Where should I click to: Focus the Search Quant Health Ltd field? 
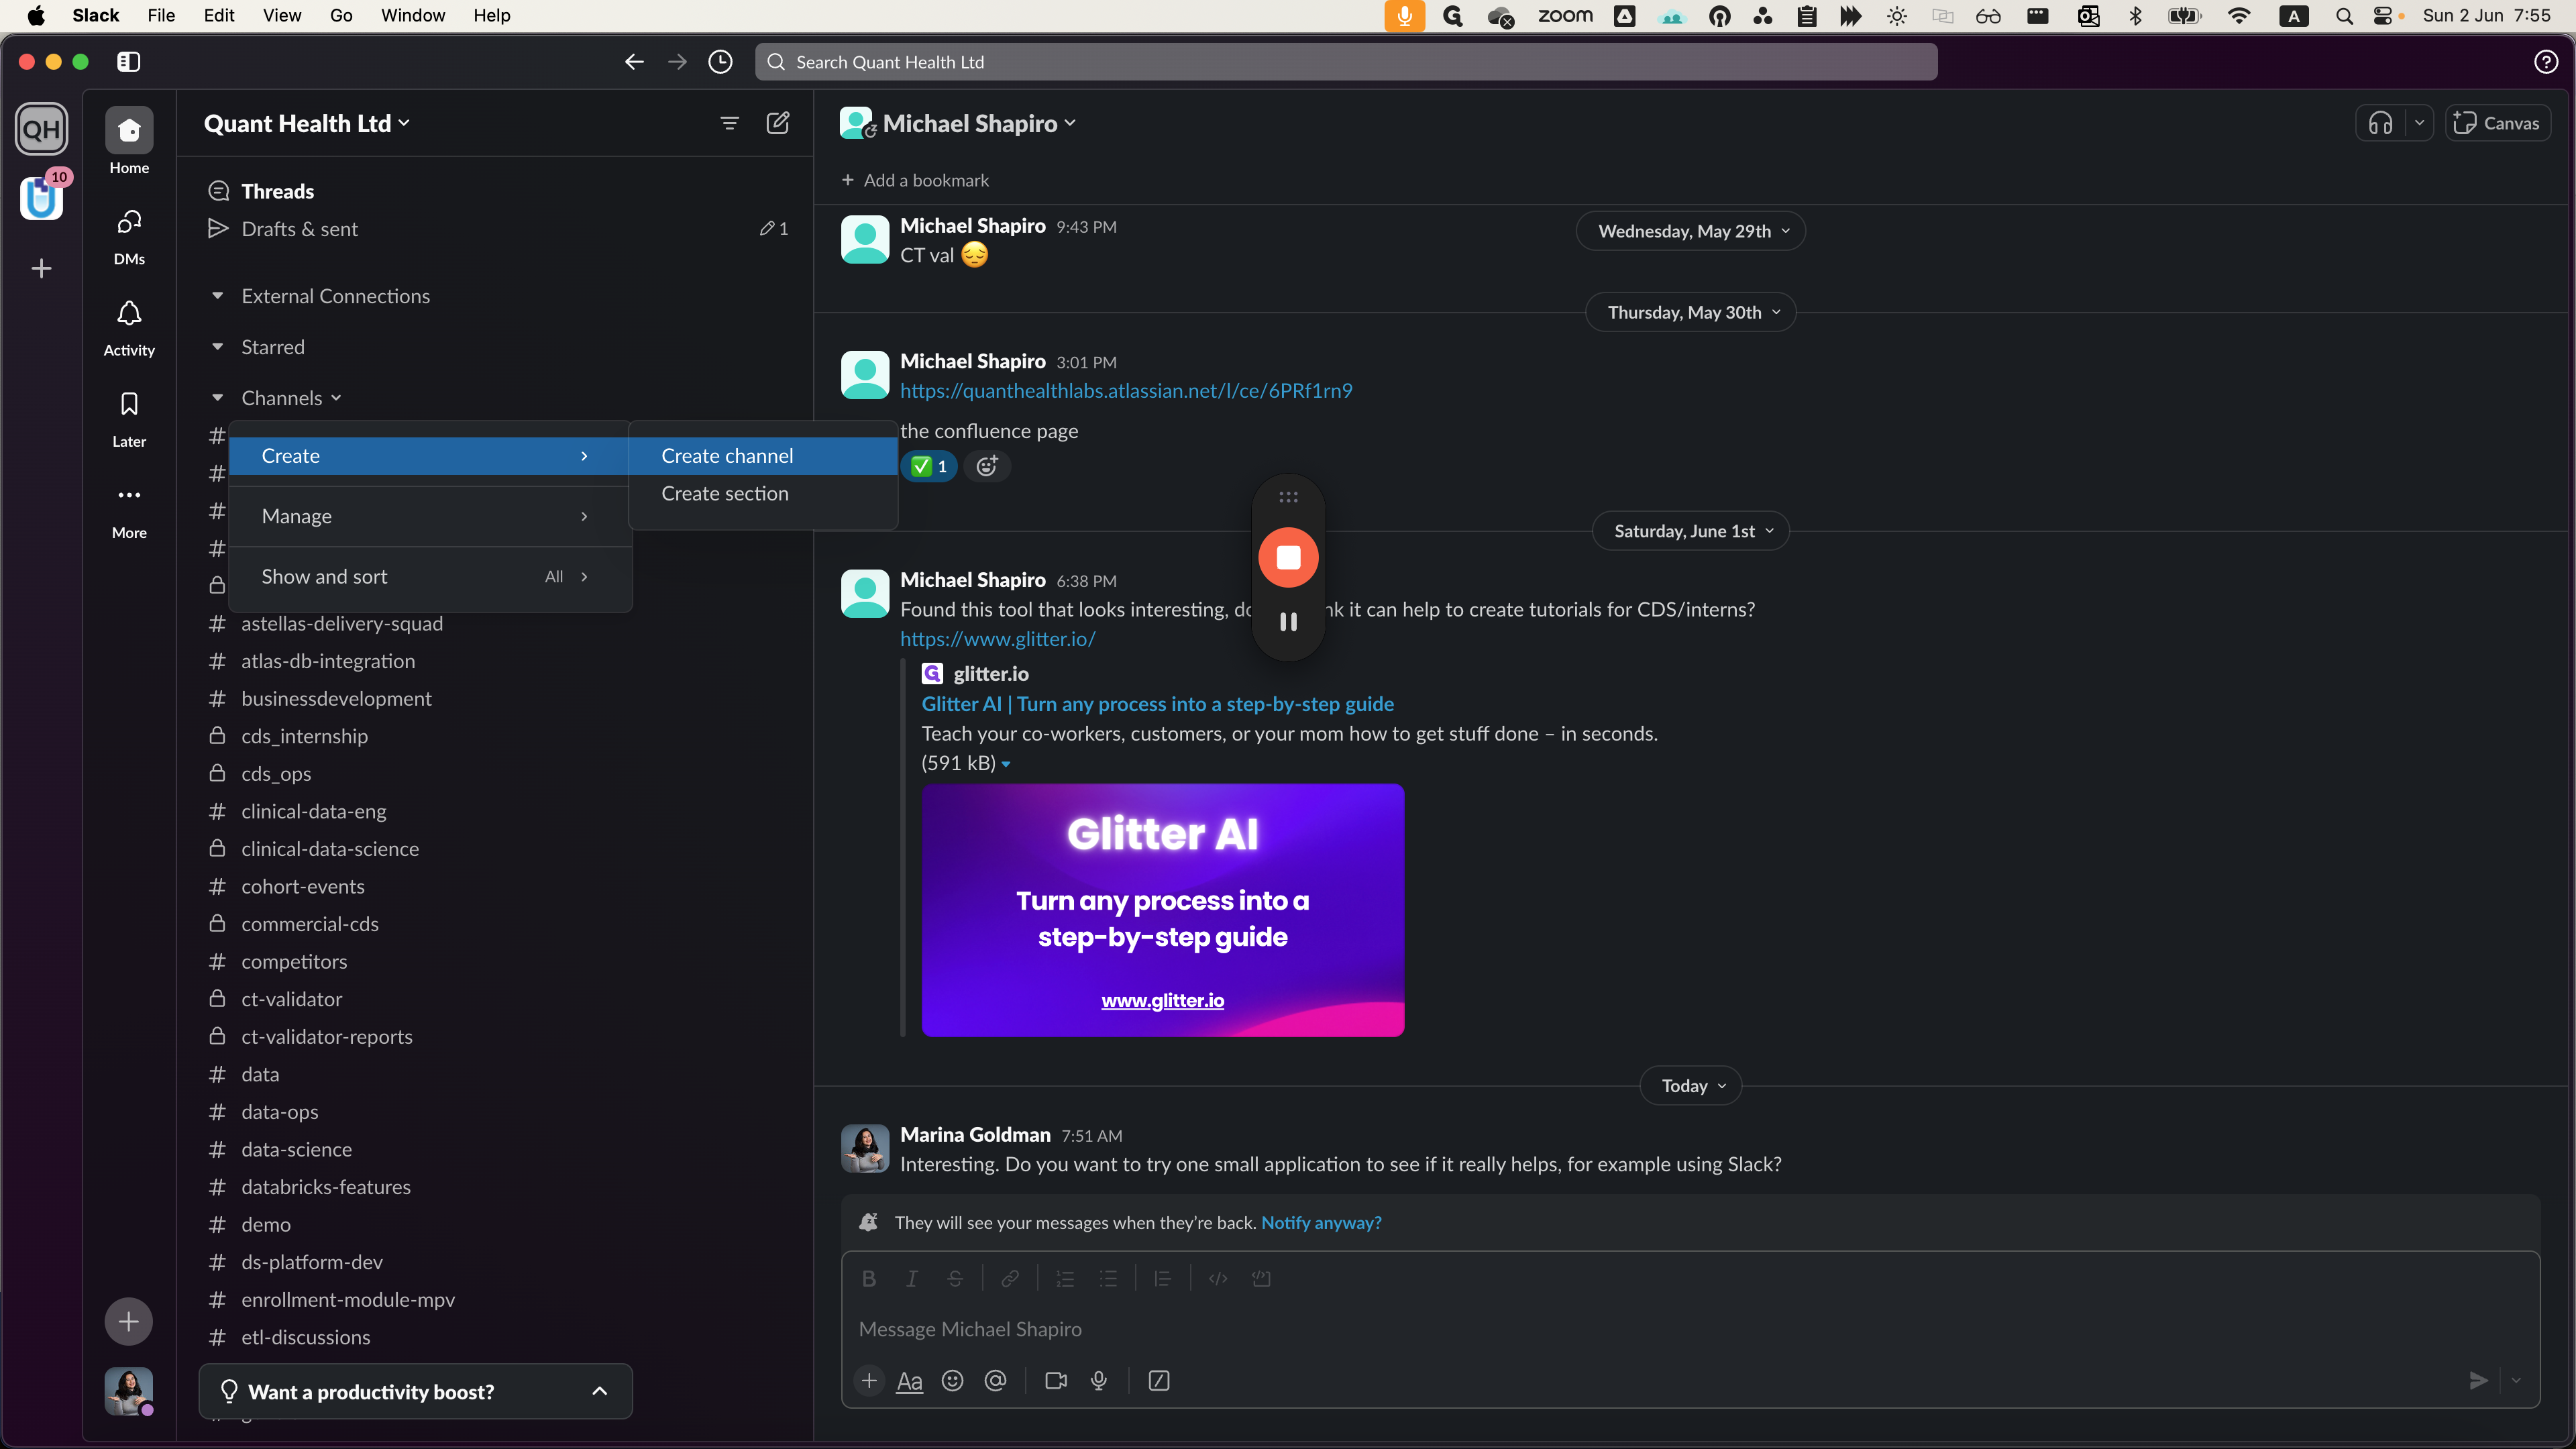1346,62
